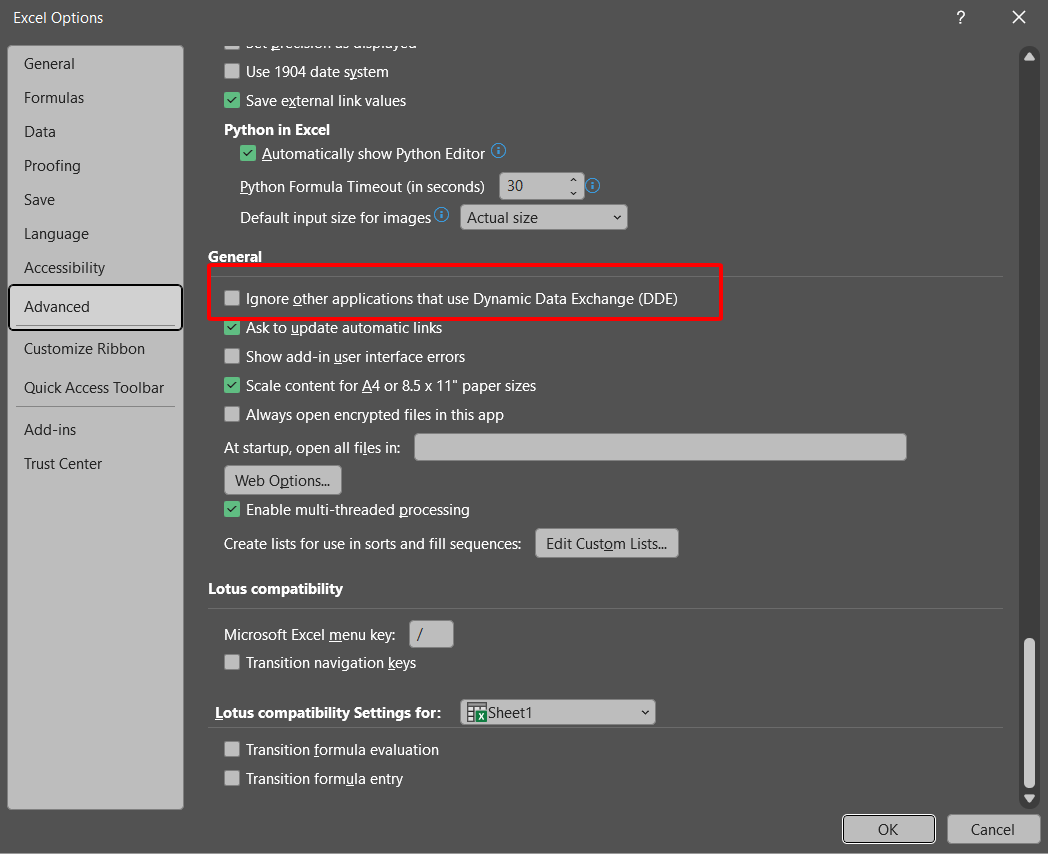Screen dimensions: 1048x854
Task: Confirm settings with OK button
Action: 888,829
